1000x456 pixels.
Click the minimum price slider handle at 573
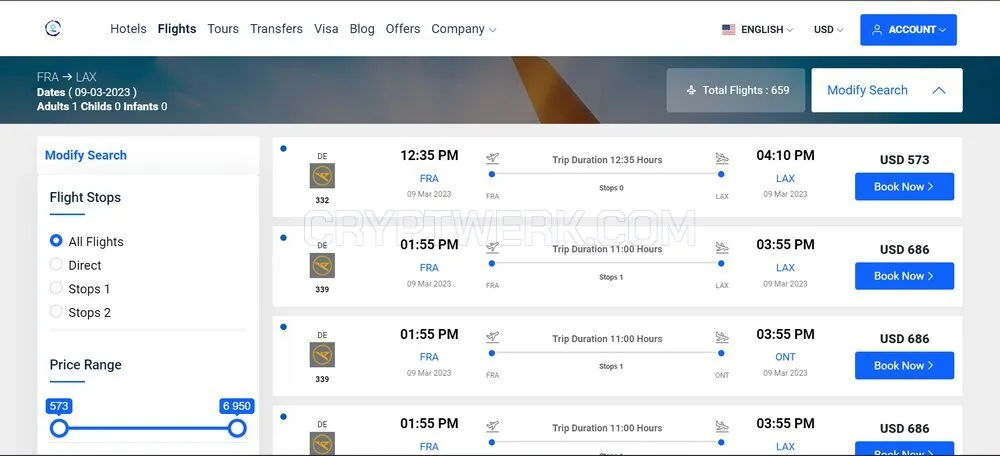click(x=59, y=428)
